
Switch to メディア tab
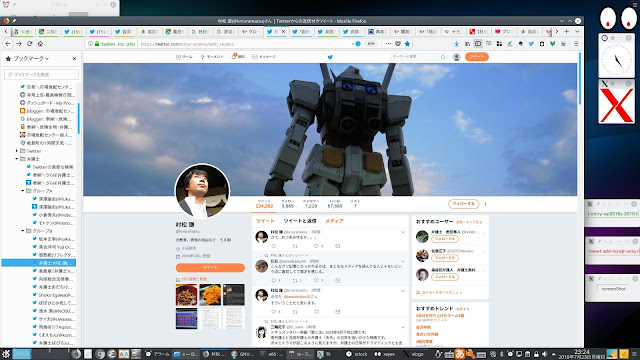coord(334,221)
